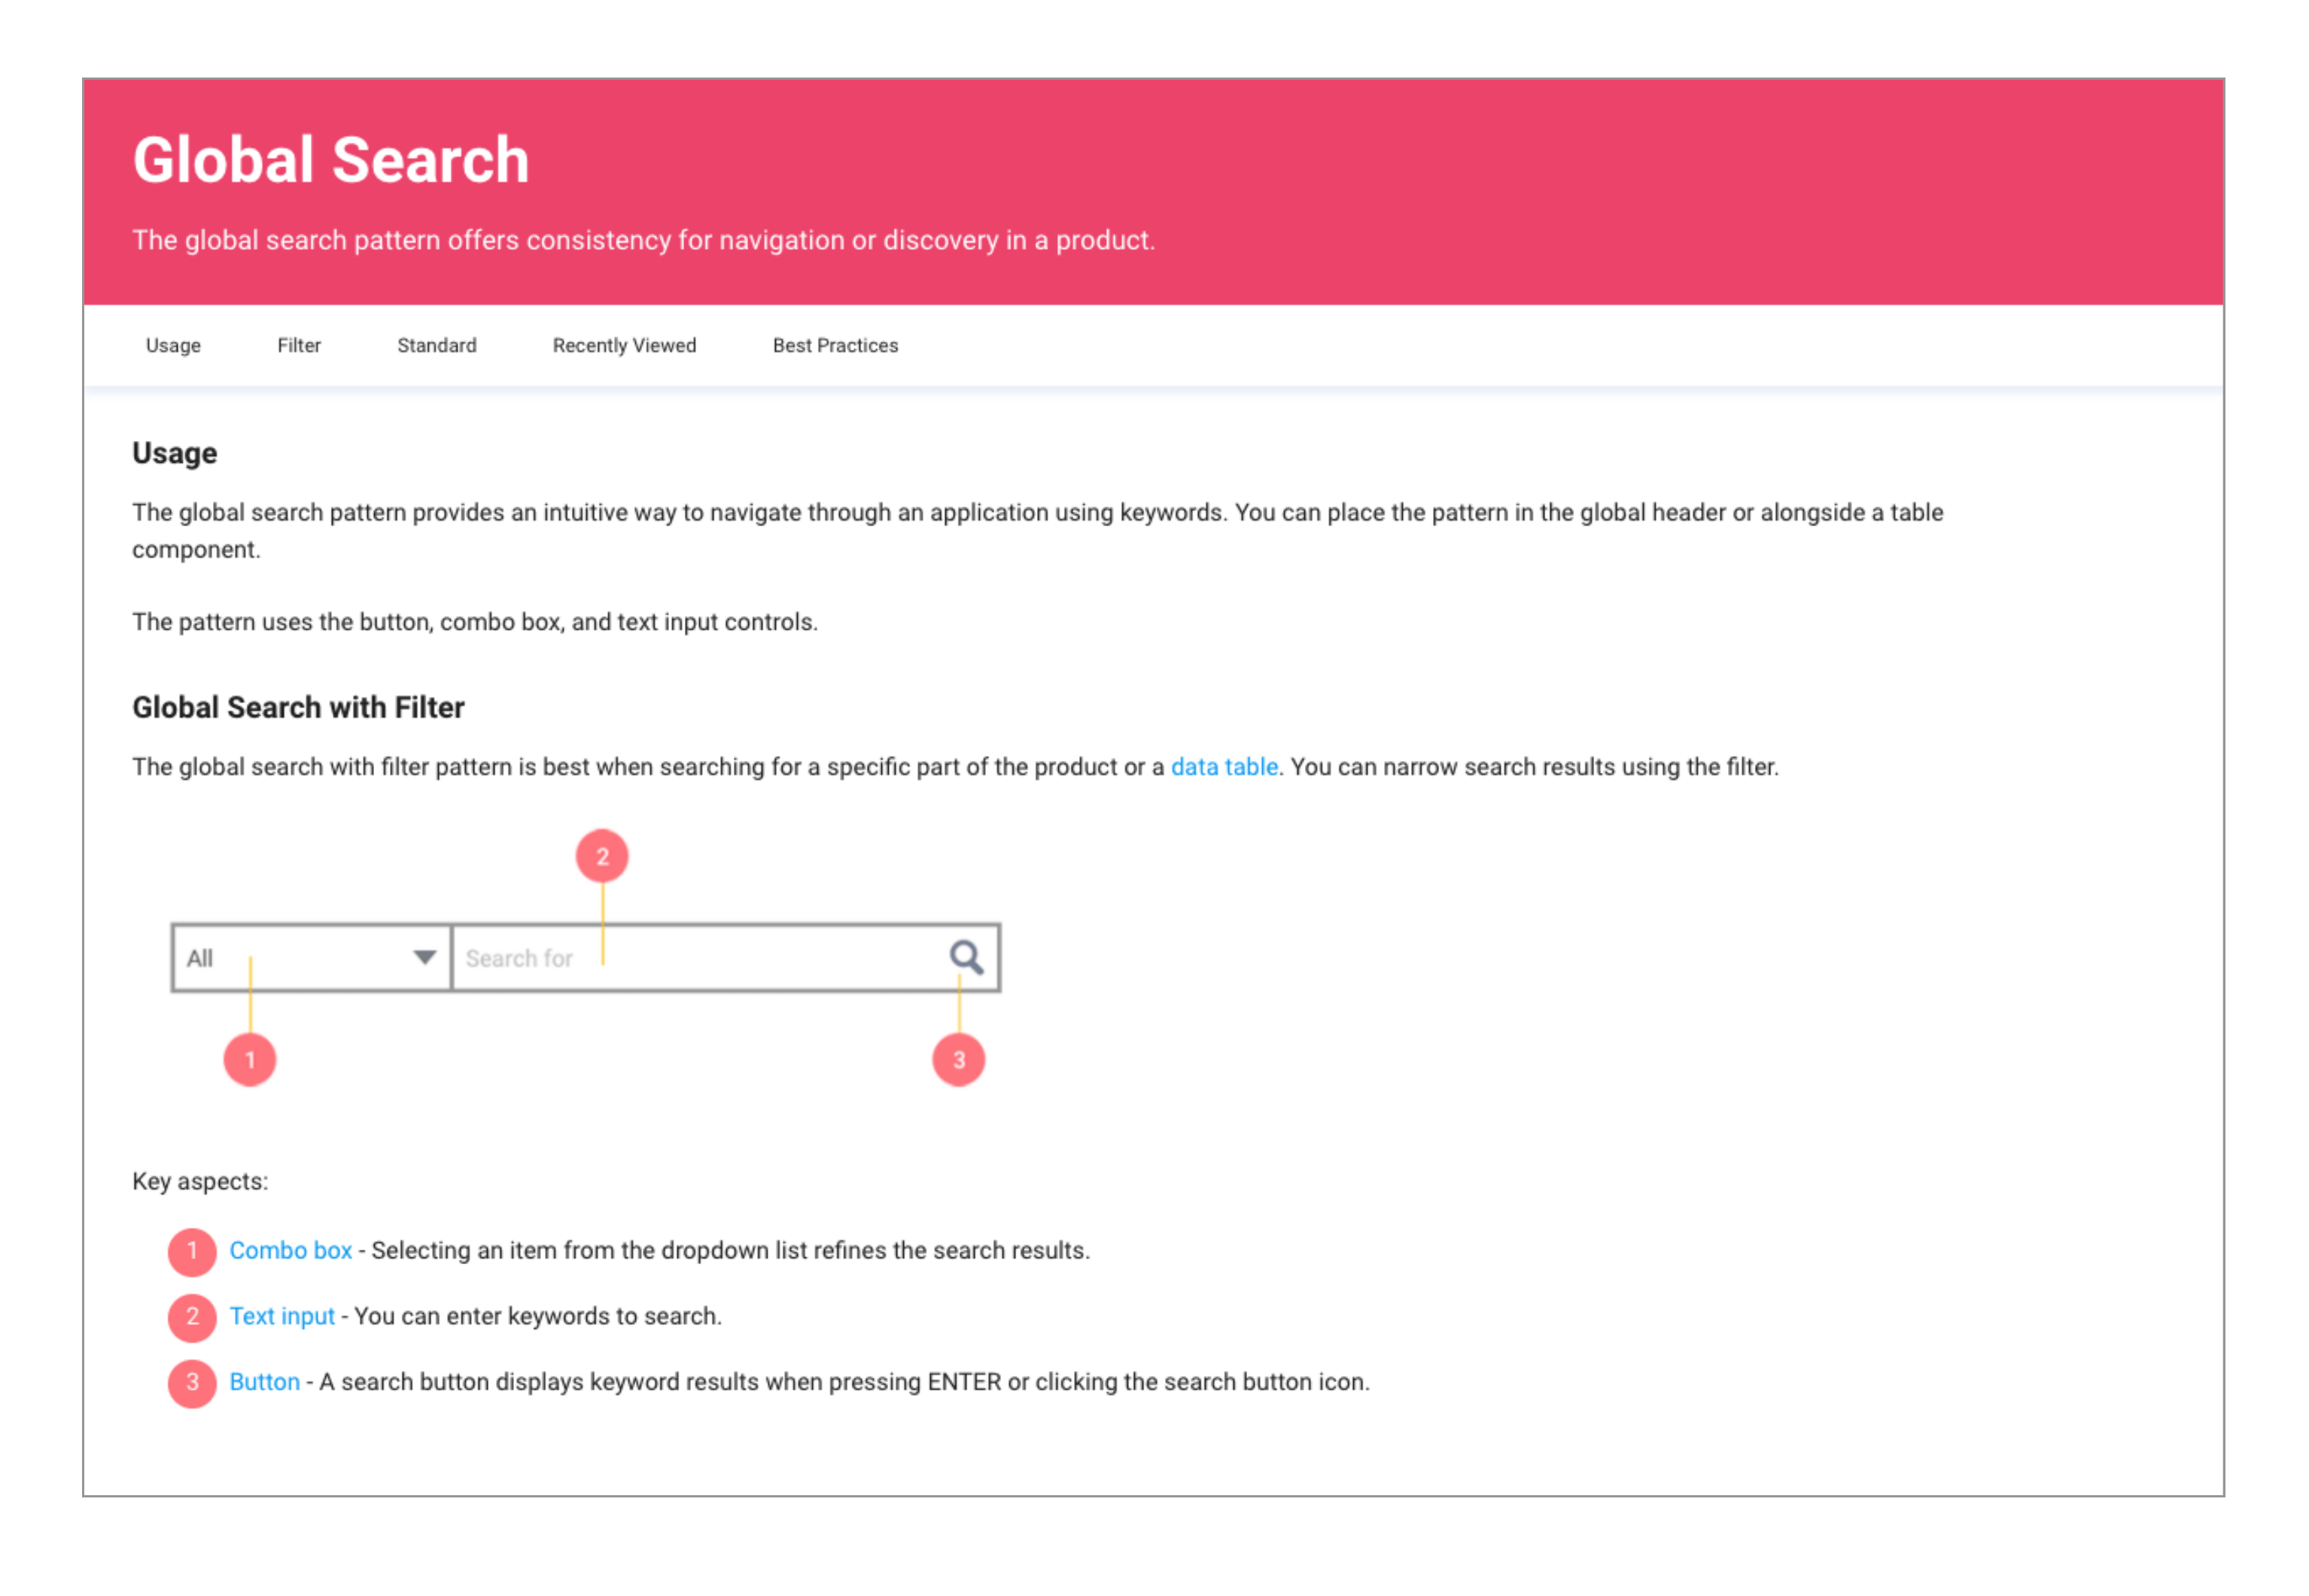Image resolution: width=2309 pixels, height=1596 pixels.
Task: Click the Usage section heading
Action: tap(174, 453)
